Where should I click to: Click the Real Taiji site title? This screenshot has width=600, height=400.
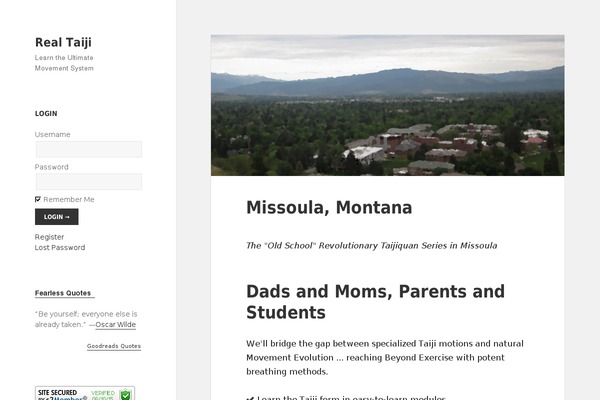63,42
